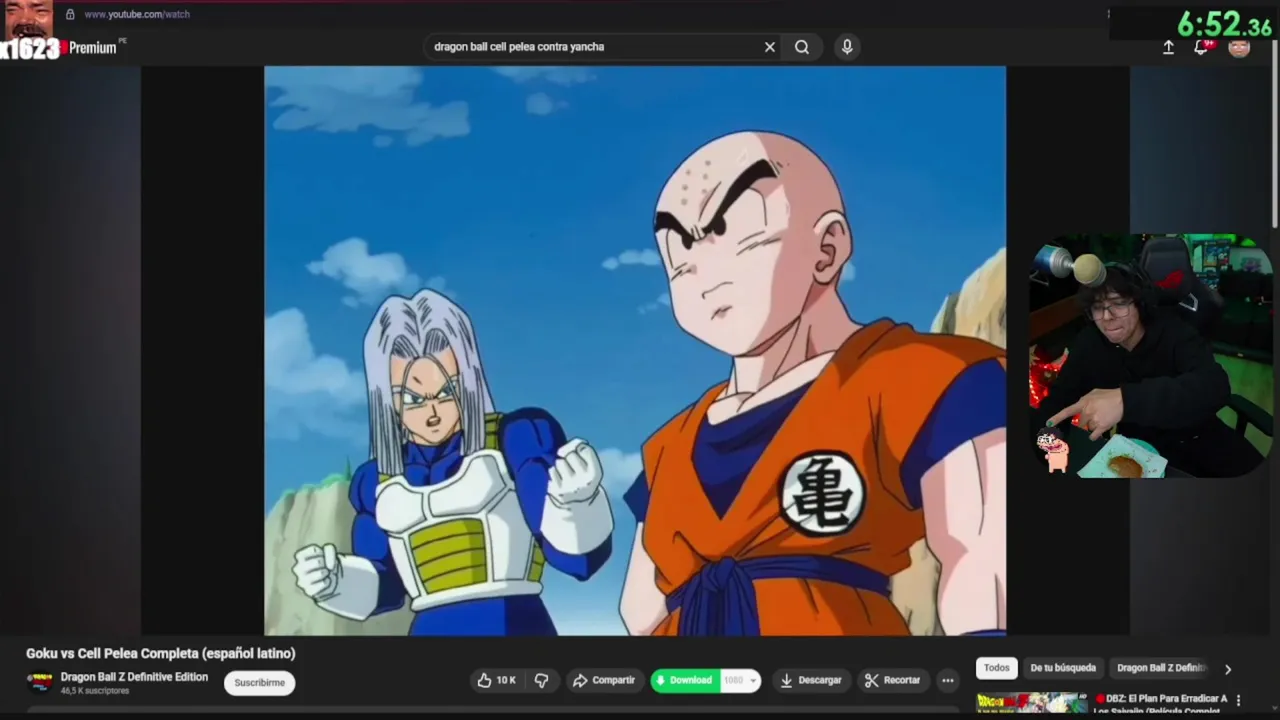The width and height of the screenshot is (1280, 720).
Task: Click the YouTube Premium logo
Action: tap(88, 47)
